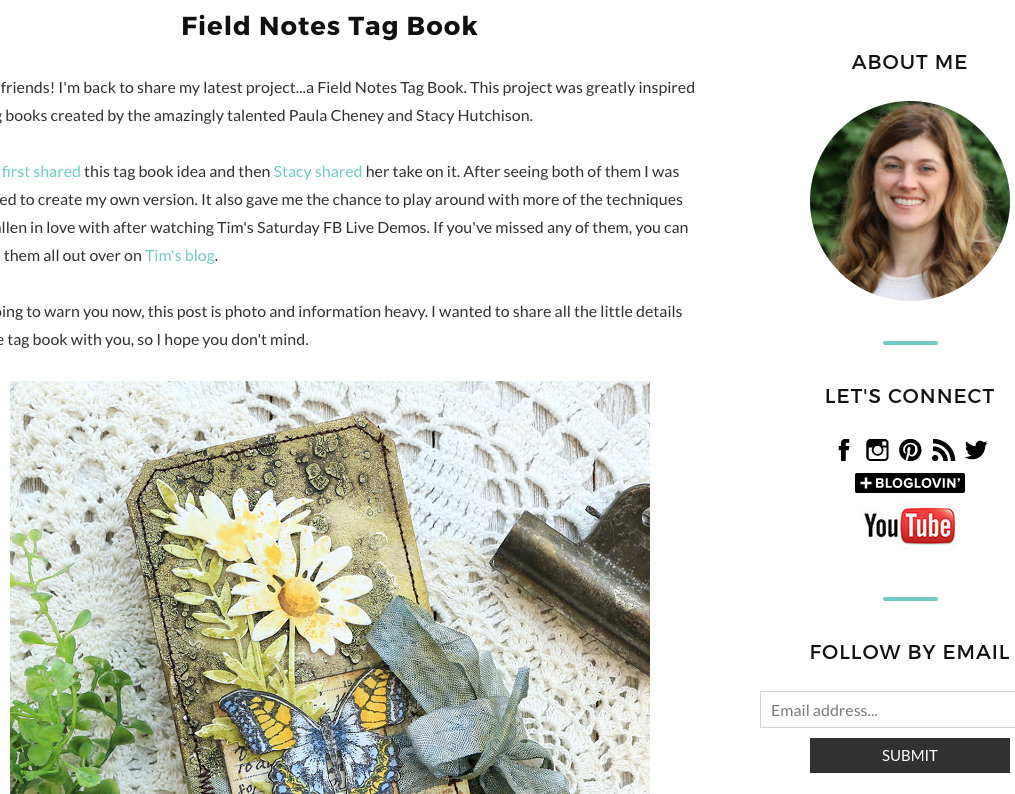Click the FOLLOW BY EMAIL heading
1015x794 pixels.
point(909,652)
